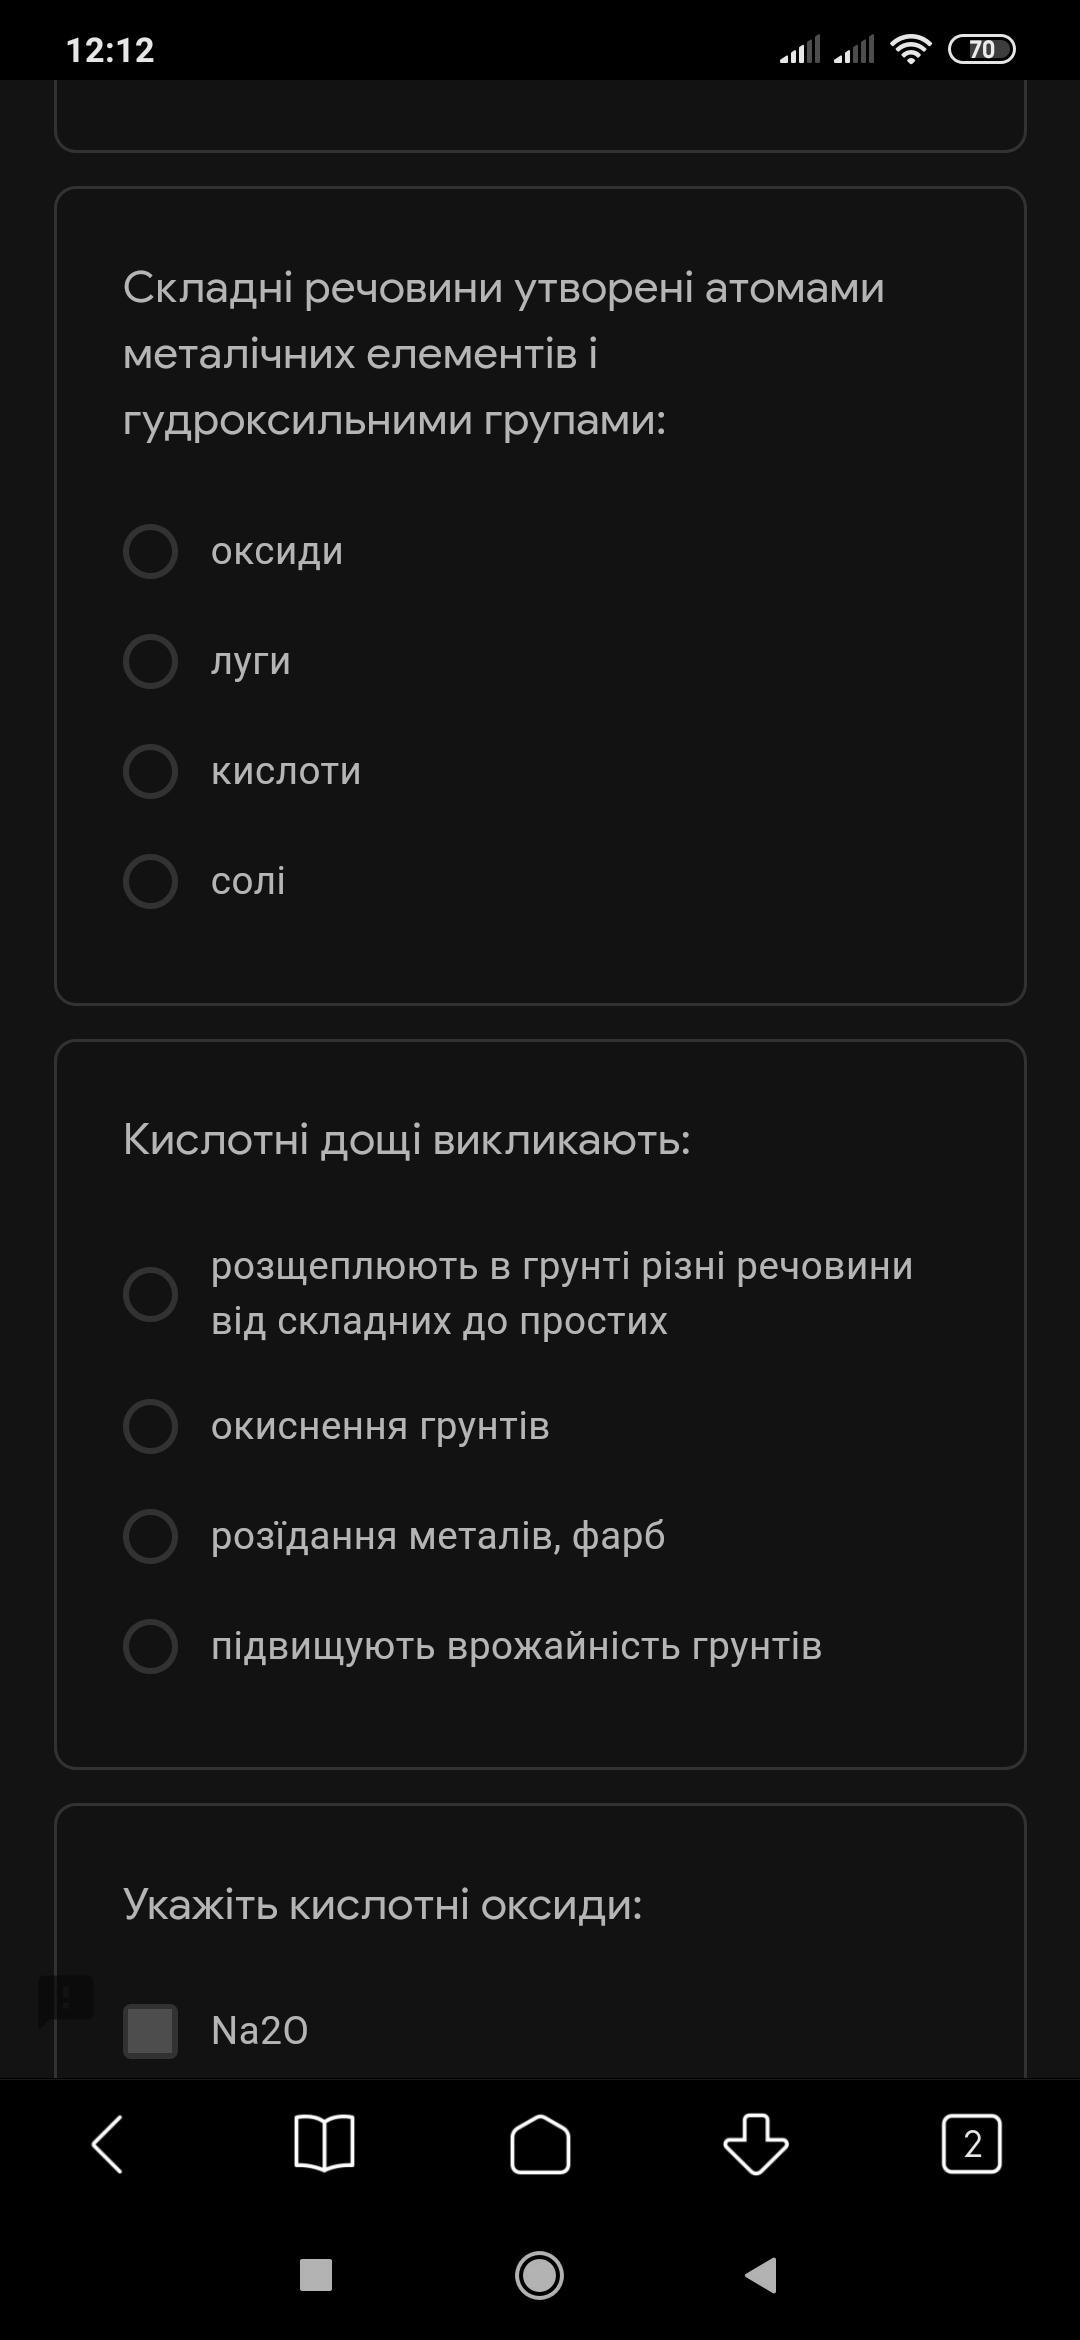Choose 'розщеплюють в грунті різні речовини' option
Screen dimensions: 1080x2340
150,1294
